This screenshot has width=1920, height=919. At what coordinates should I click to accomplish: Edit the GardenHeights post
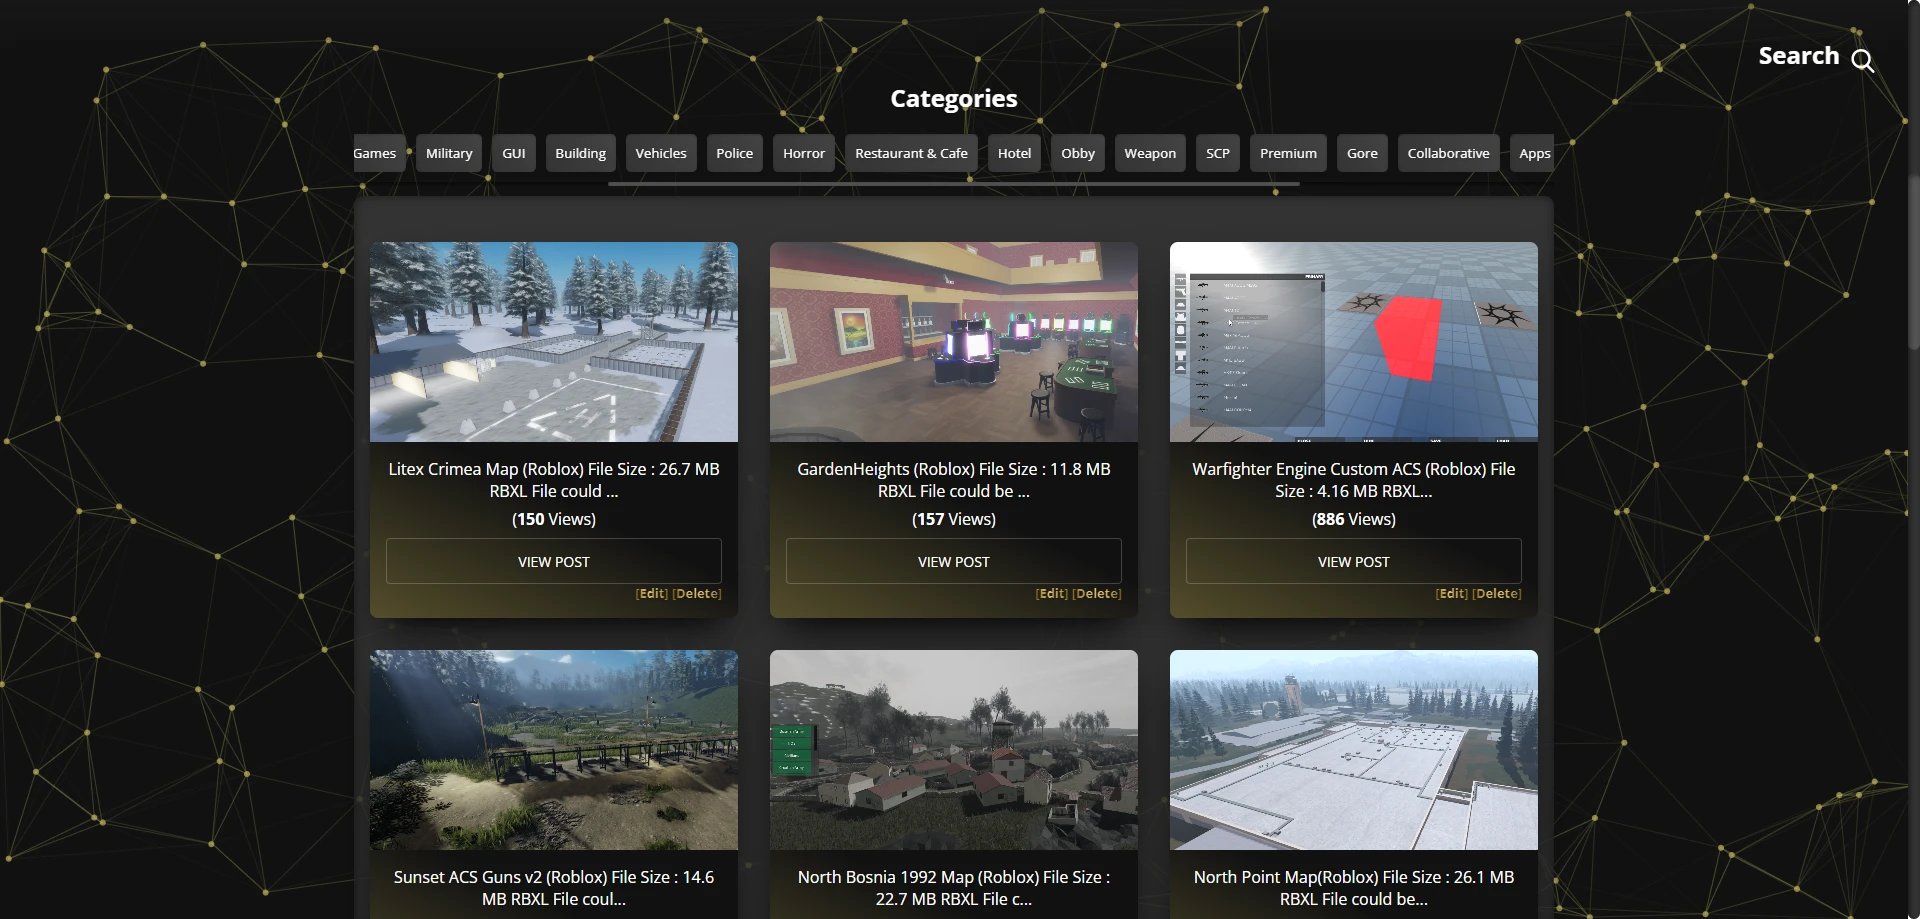click(1052, 594)
